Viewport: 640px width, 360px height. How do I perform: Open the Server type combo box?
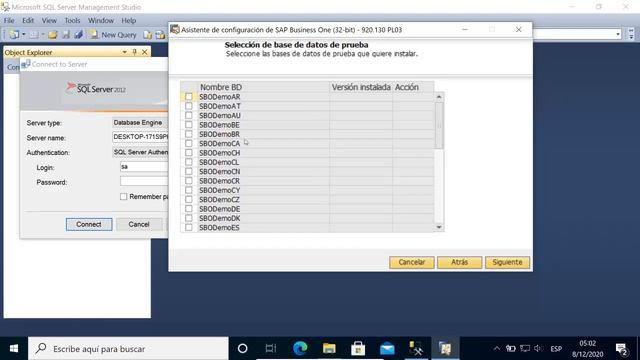(140, 122)
